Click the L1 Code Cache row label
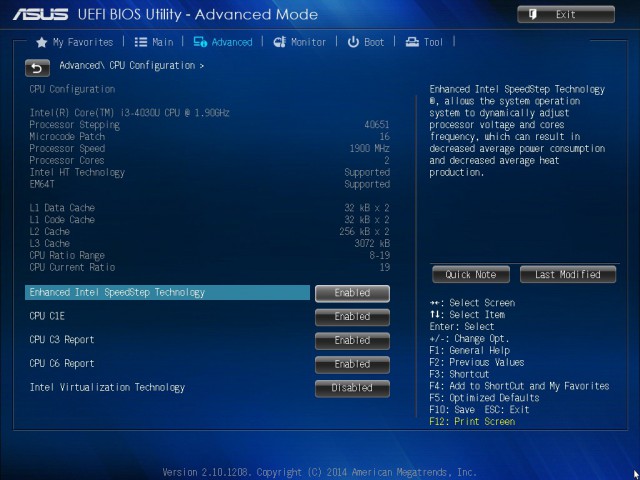Screen dimensions: 640x480 [62, 220]
